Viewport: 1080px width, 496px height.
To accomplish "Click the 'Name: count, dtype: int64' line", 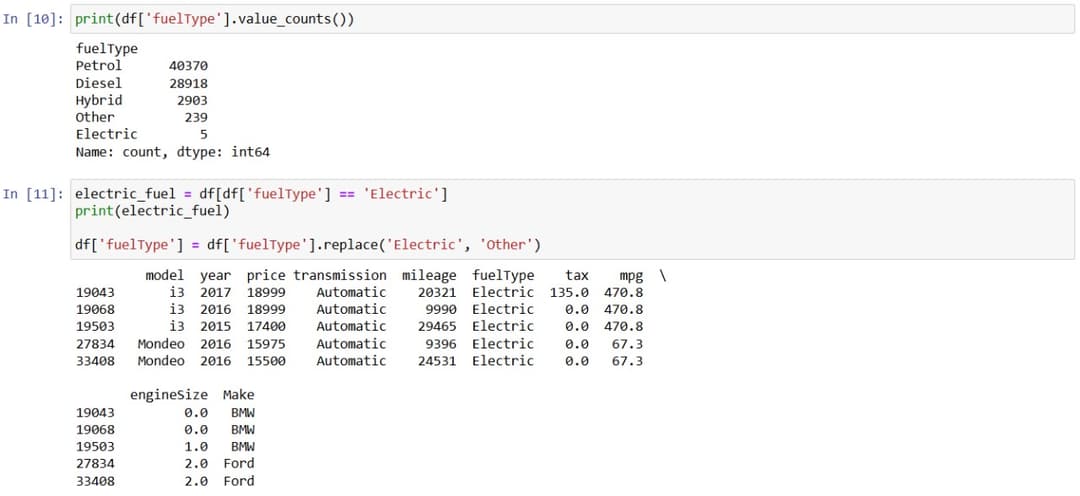I will tap(172, 152).
